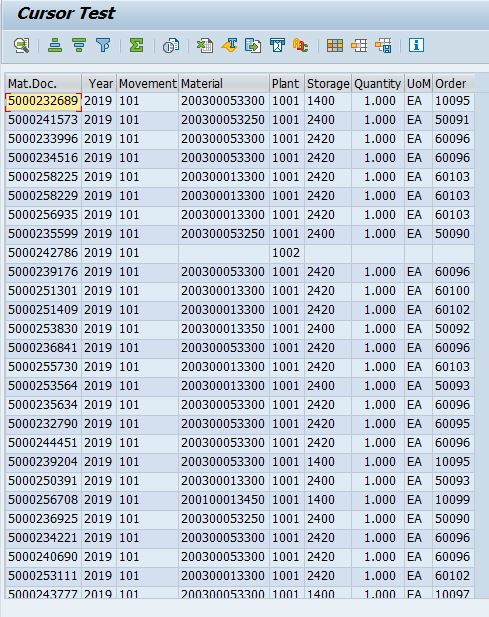Click document number 5000234221
The height and width of the screenshot is (617, 489).
[x=43, y=538]
